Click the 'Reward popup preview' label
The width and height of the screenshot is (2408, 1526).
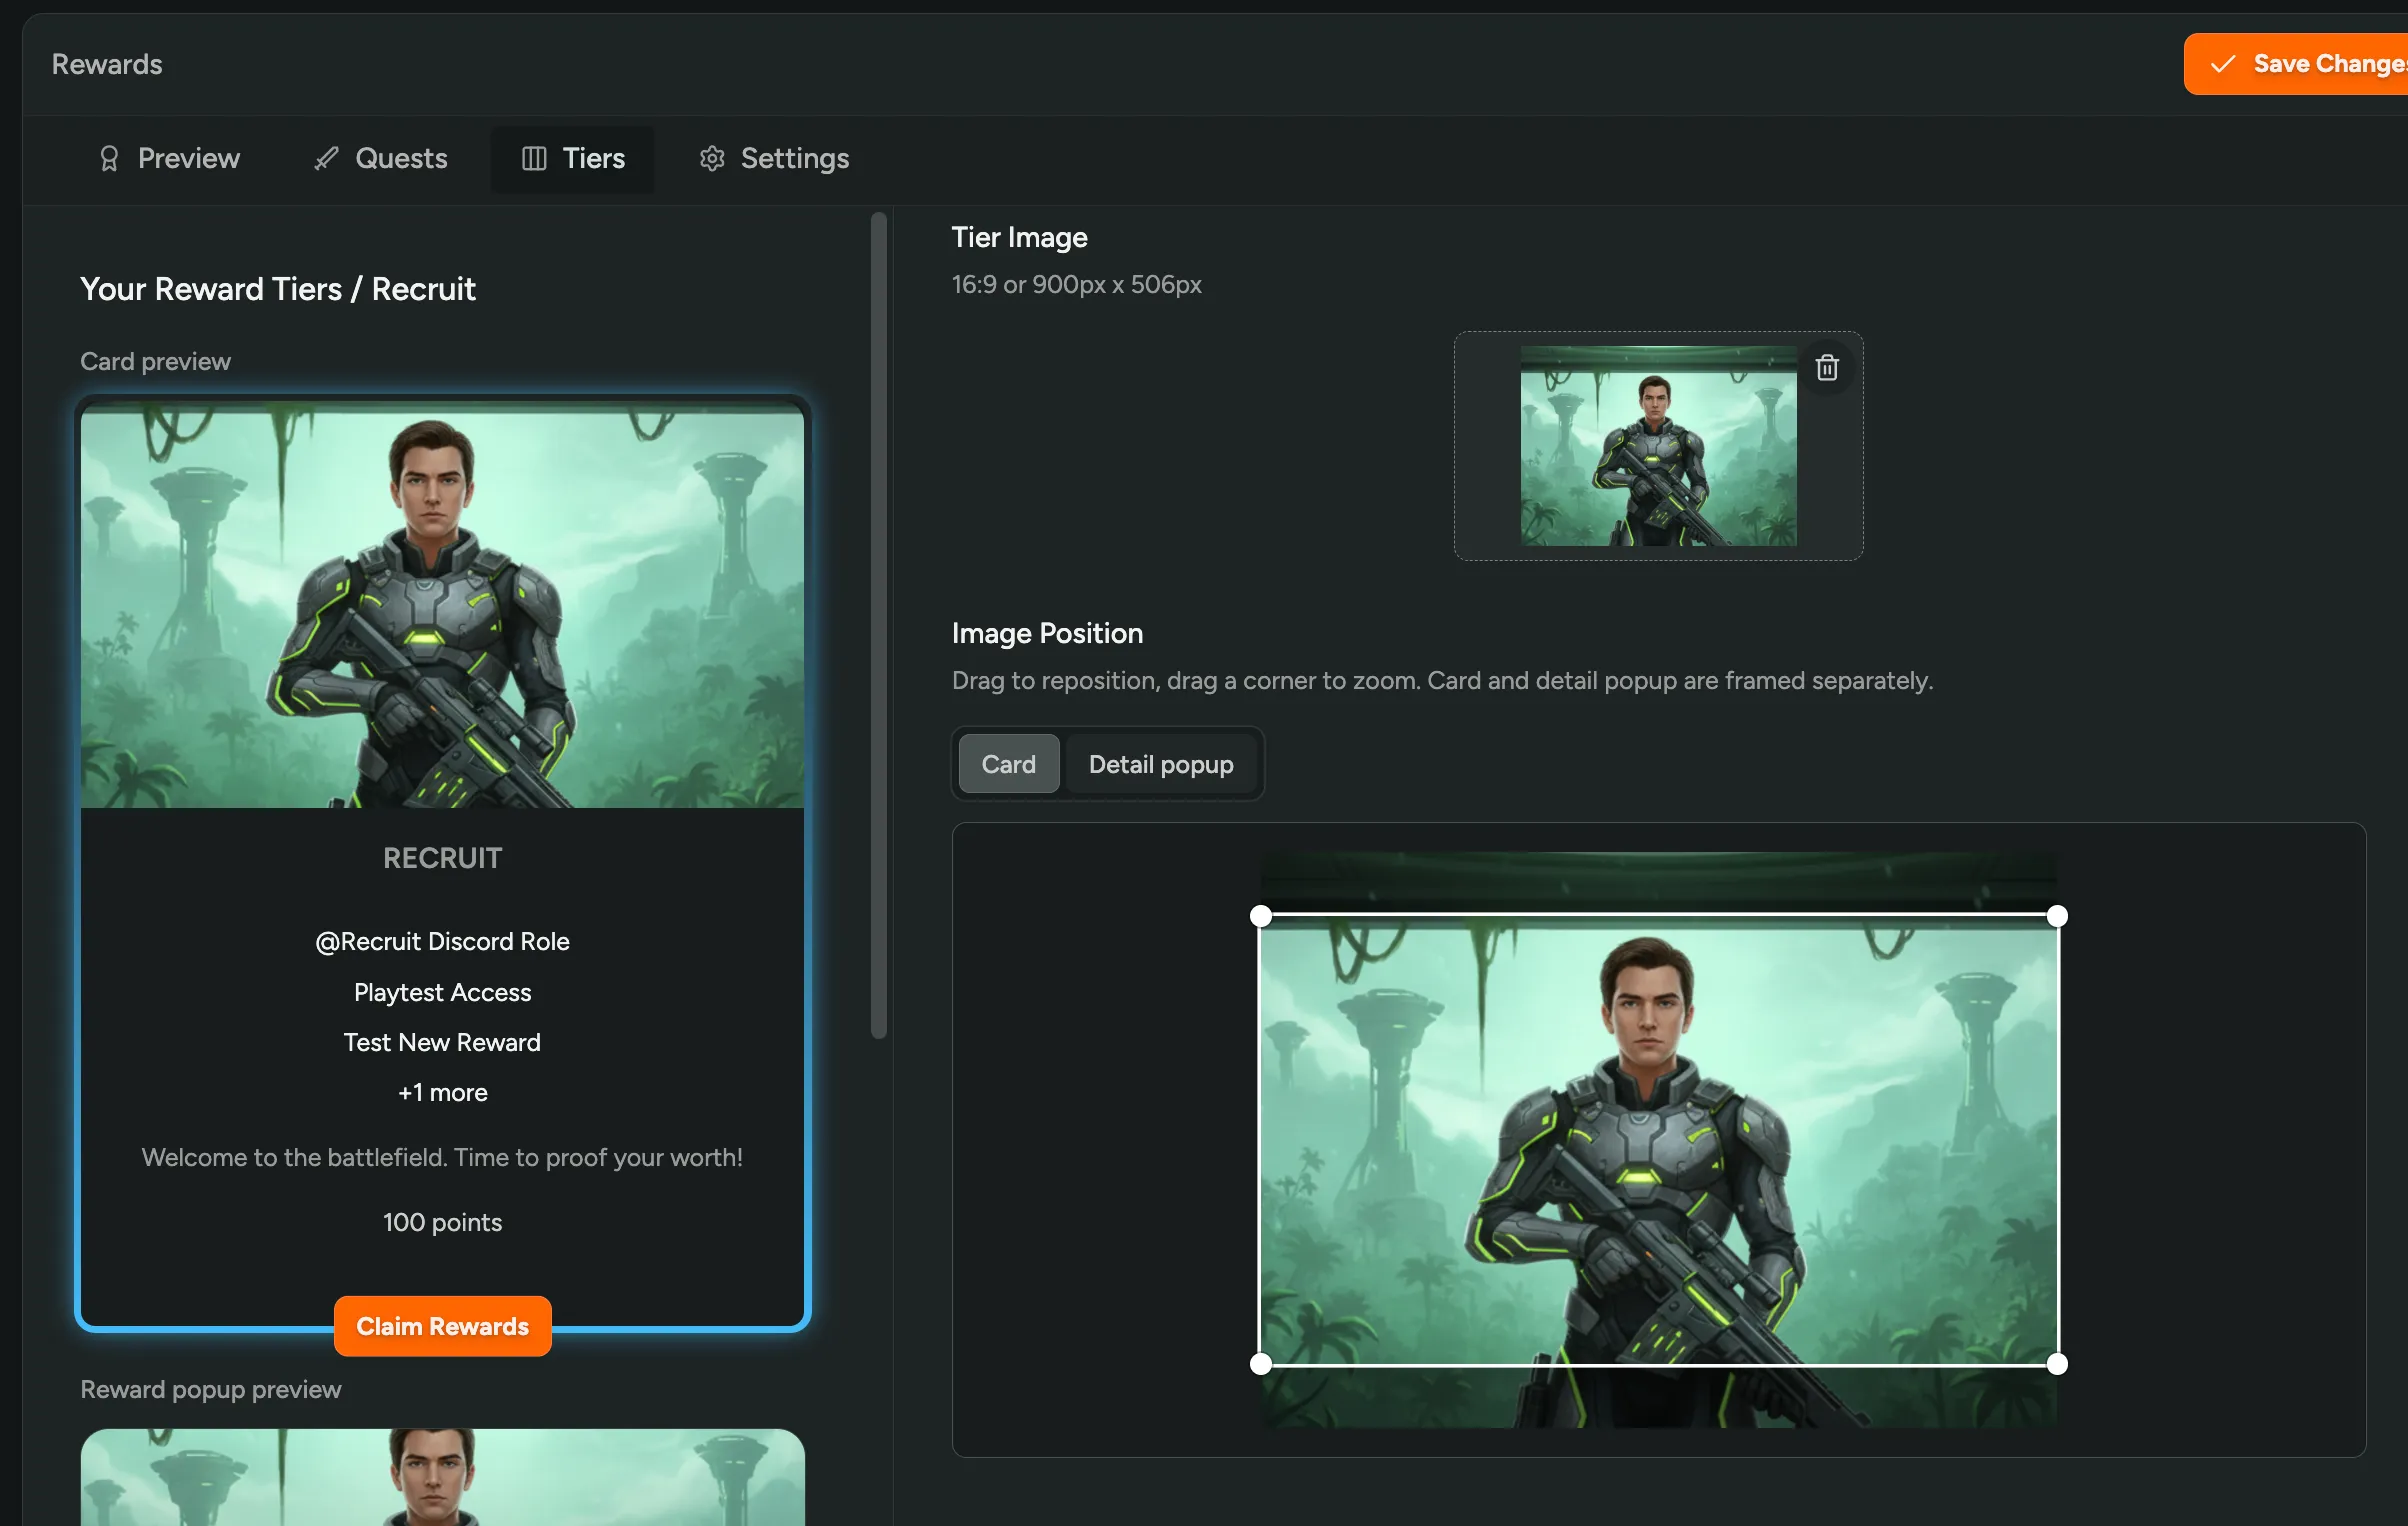[211, 1389]
